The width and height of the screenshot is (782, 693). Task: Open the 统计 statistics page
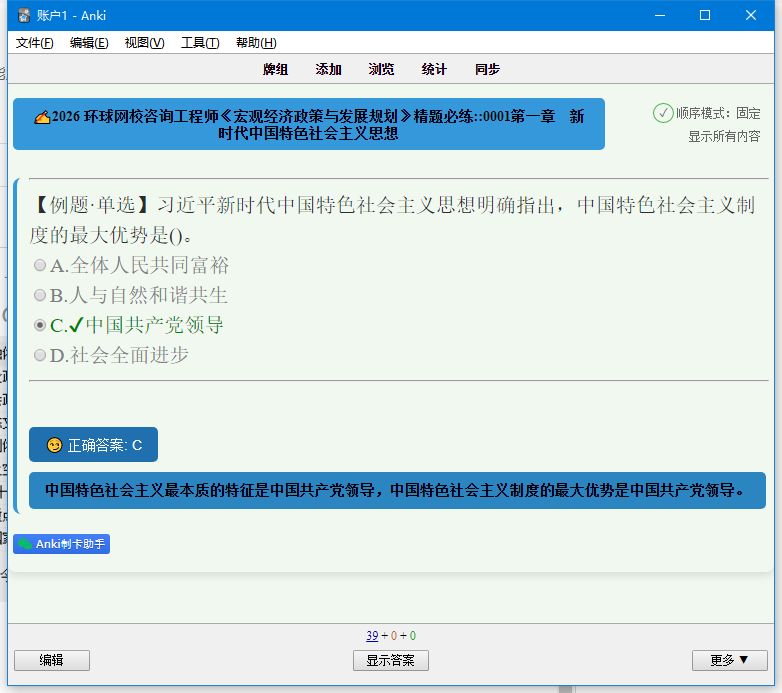[434, 69]
